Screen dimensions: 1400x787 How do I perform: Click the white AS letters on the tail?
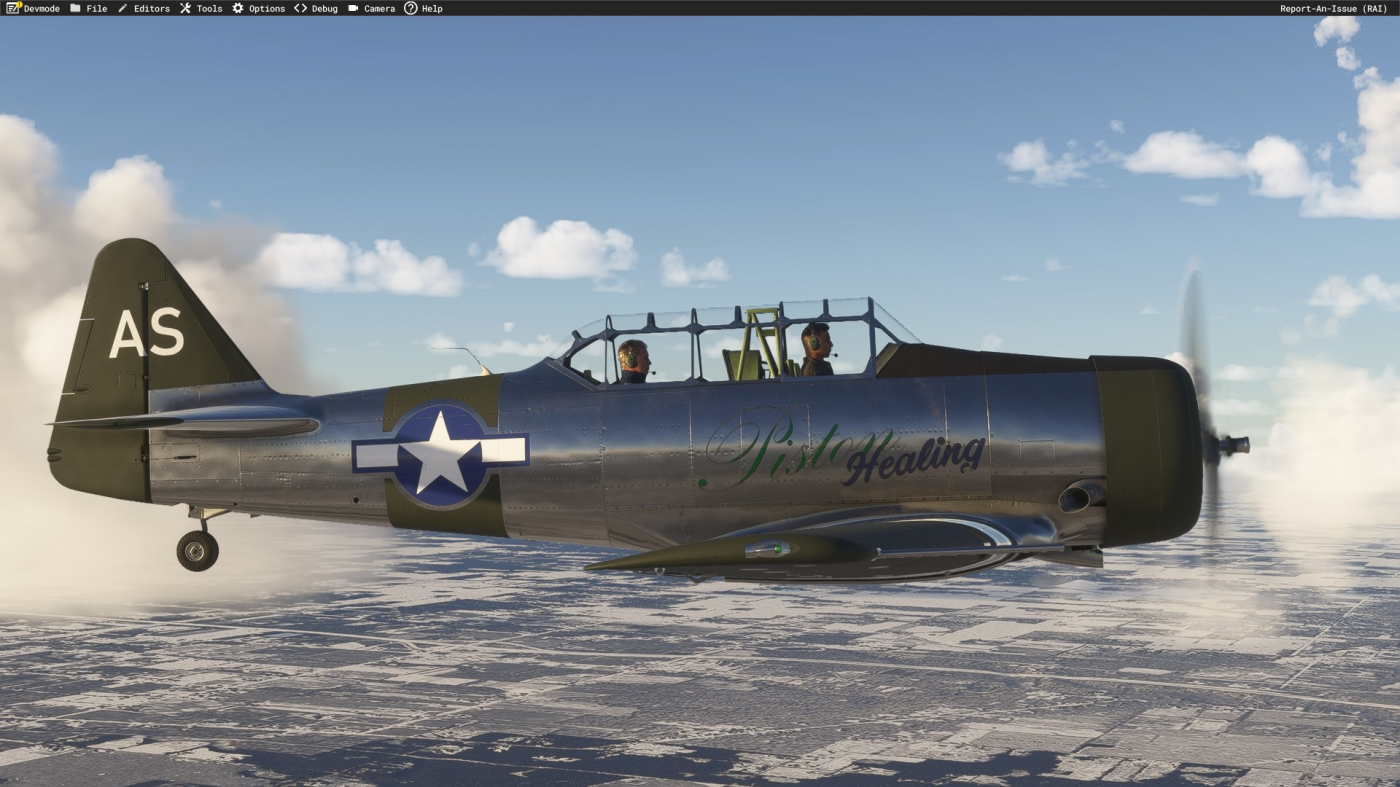[x=146, y=333]
